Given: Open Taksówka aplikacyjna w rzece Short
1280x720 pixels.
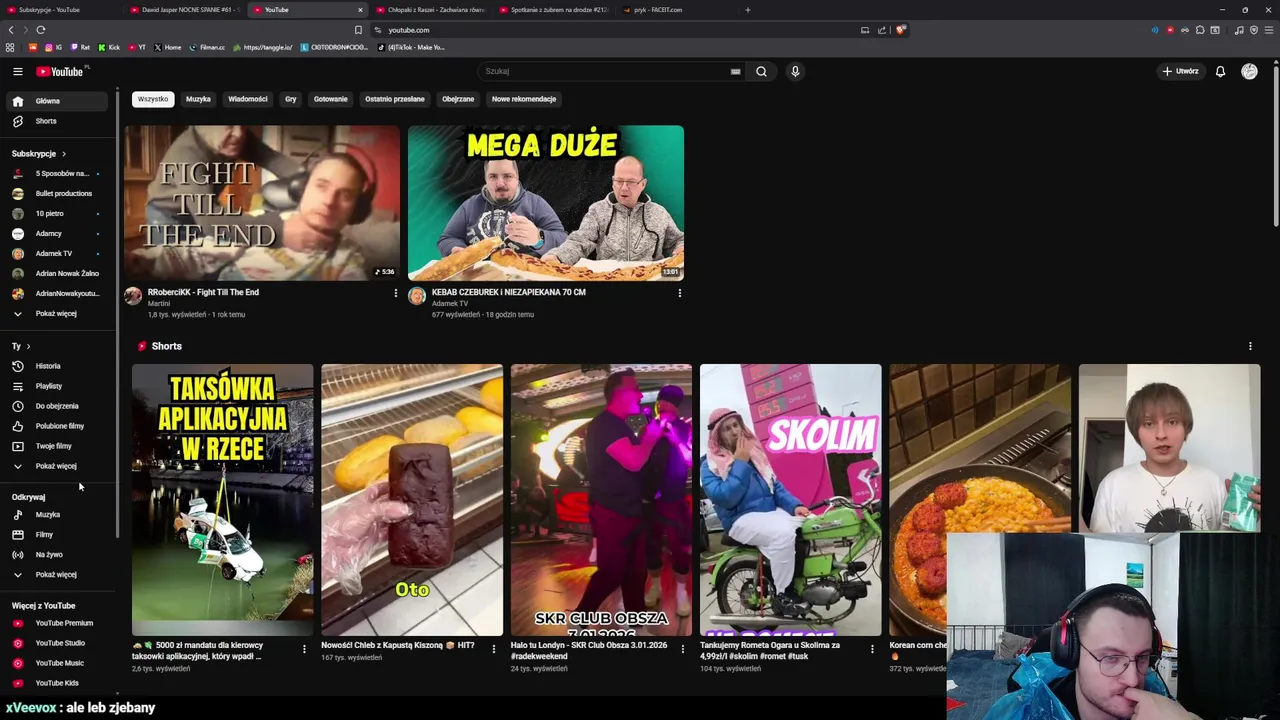Looking at the screenshot, I should pyautogui.click(x=222, y=500).
